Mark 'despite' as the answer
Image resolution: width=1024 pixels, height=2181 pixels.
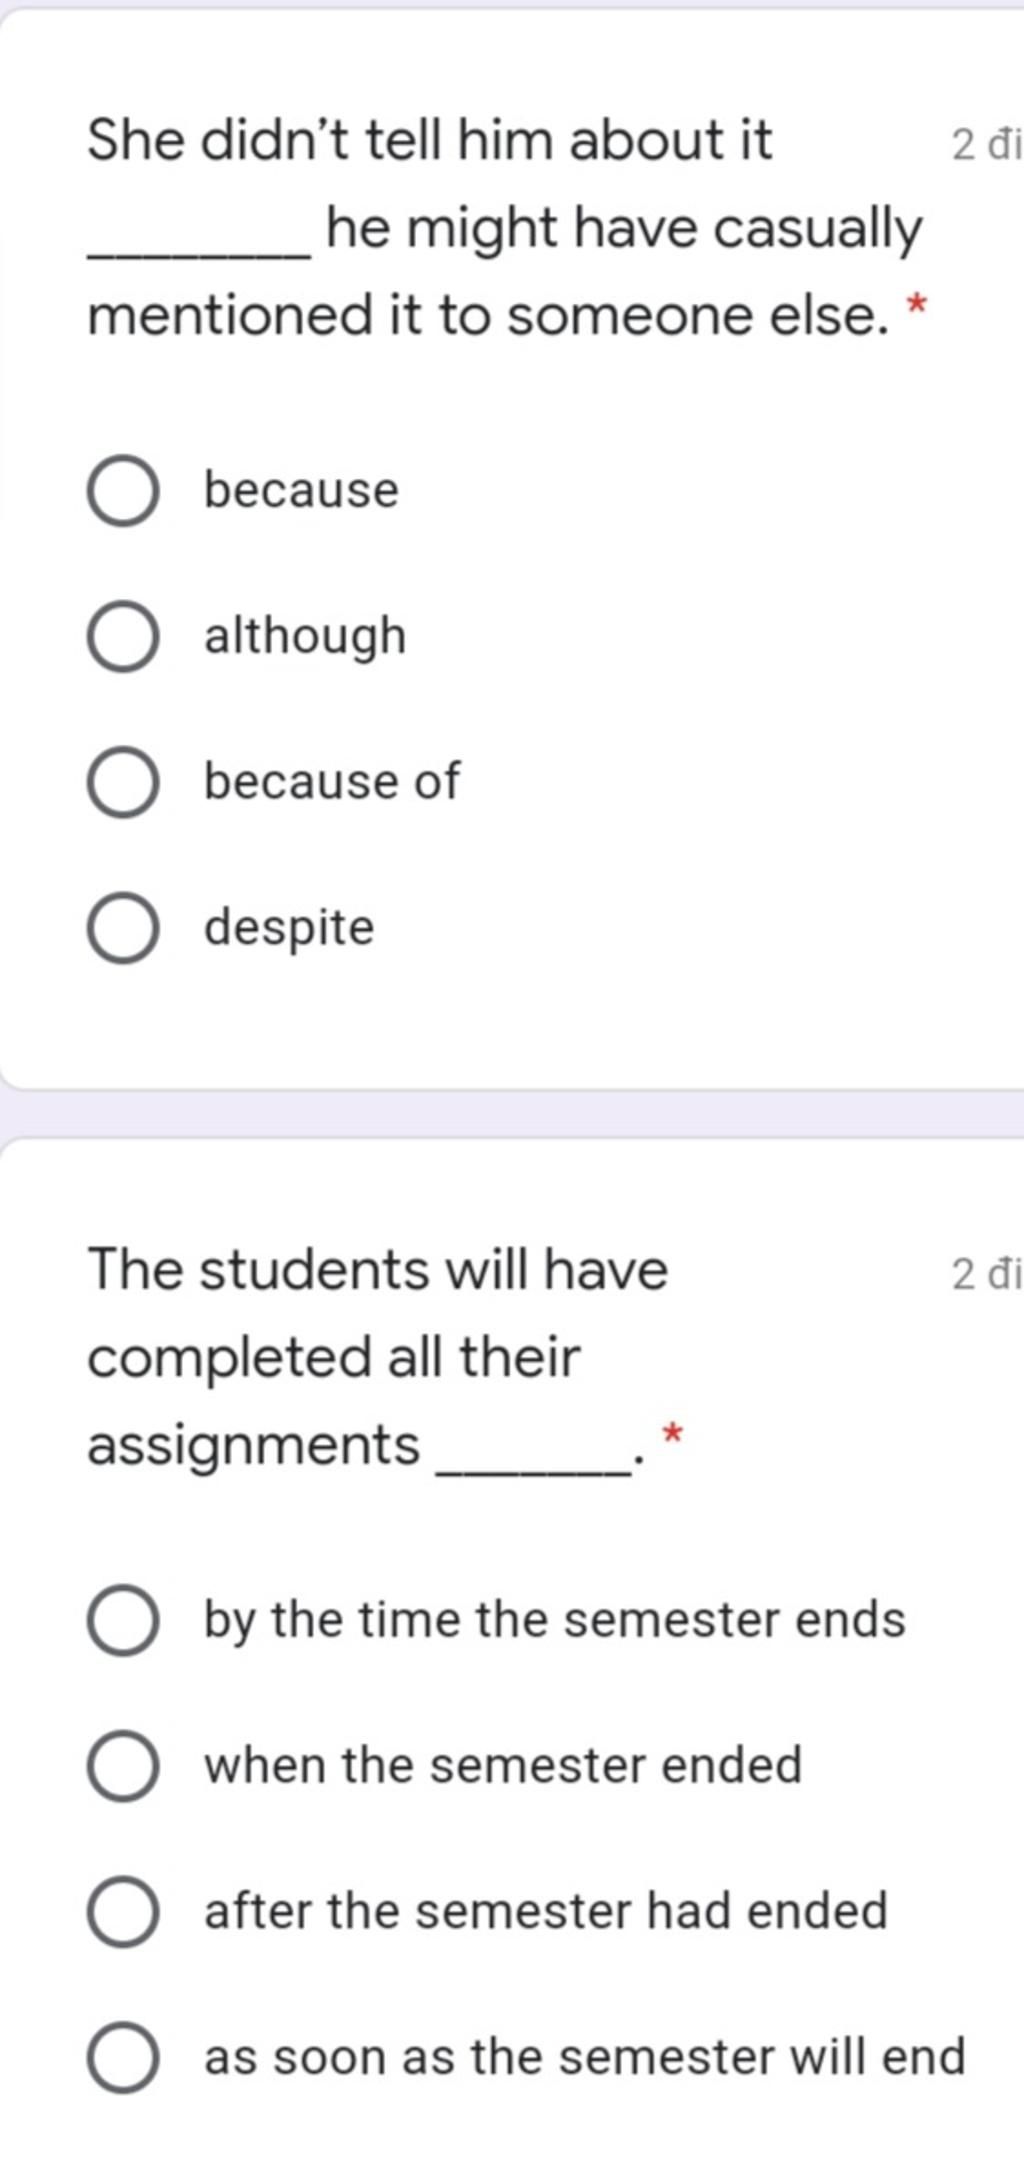click(123, 929)
